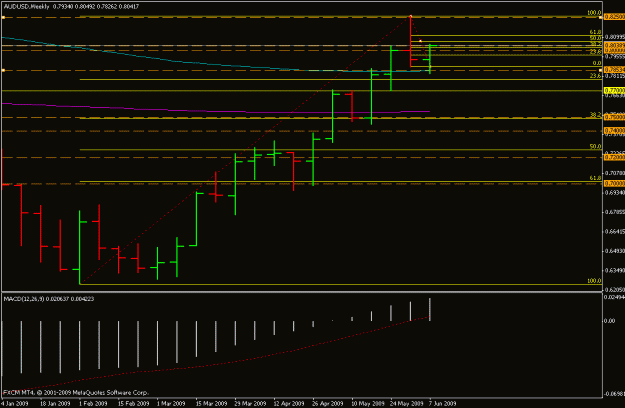Click the MACD 0.00 axis label
The height and width of the screenshot is (408, 625).
[609, 321]
